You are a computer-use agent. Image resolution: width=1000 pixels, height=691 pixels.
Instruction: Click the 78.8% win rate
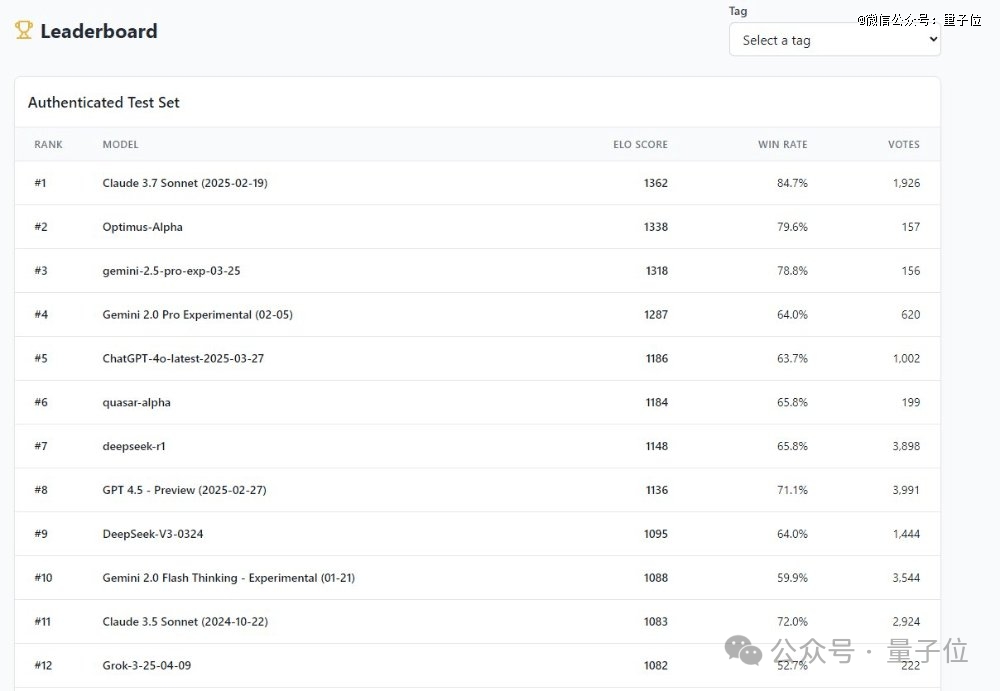(792, 271)
